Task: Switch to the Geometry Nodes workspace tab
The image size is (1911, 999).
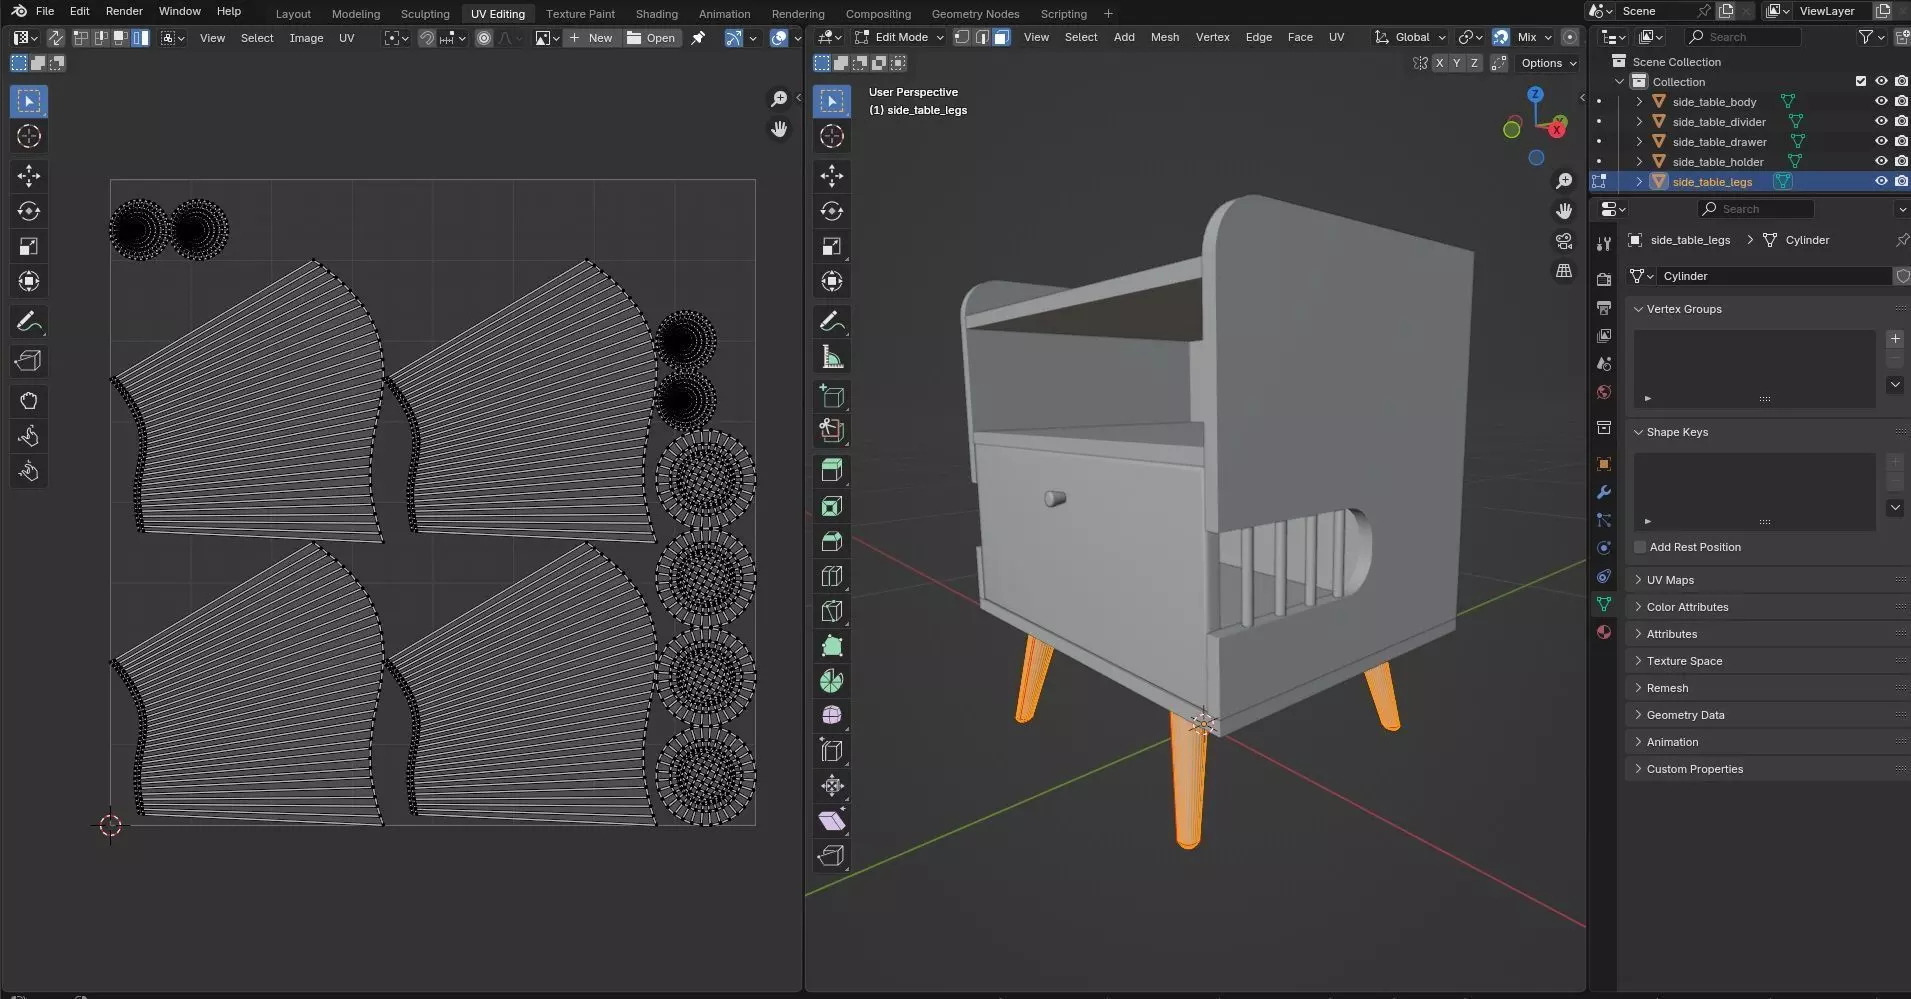Action: point(975,14)
